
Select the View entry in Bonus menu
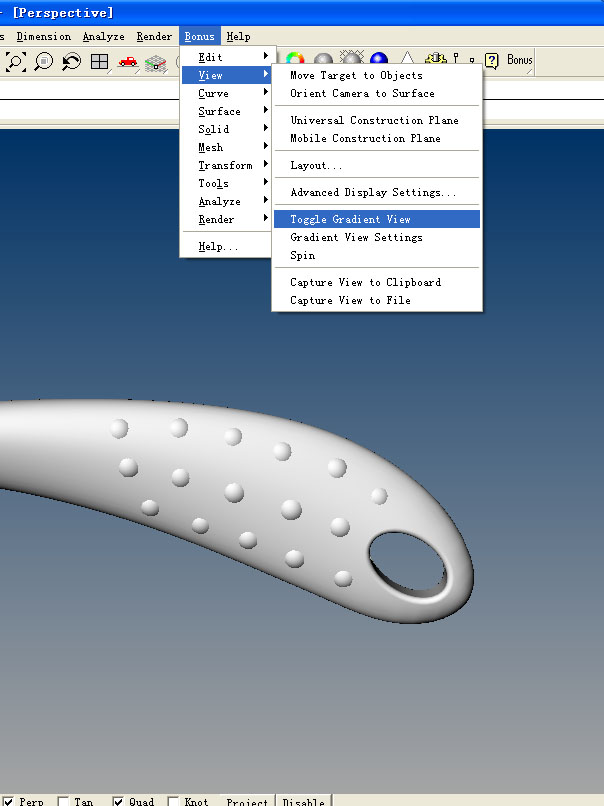point(226,75)
